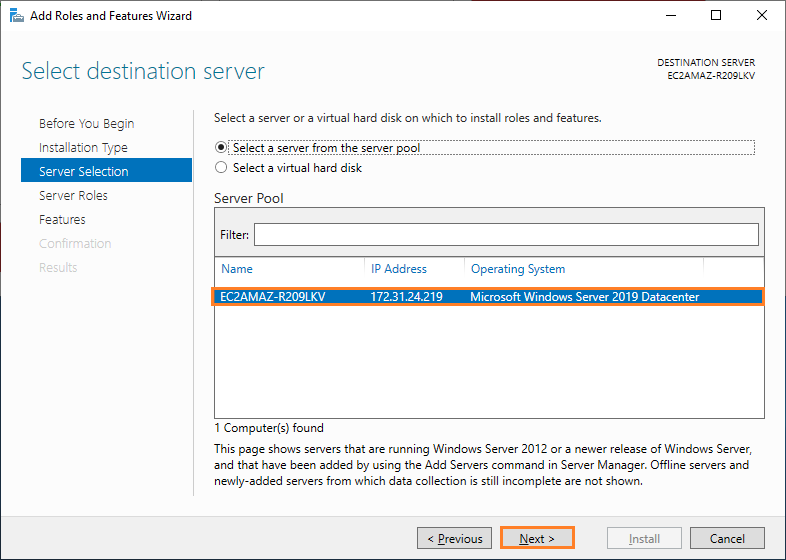Click the greyed Confirmation step

click(75, 244)
